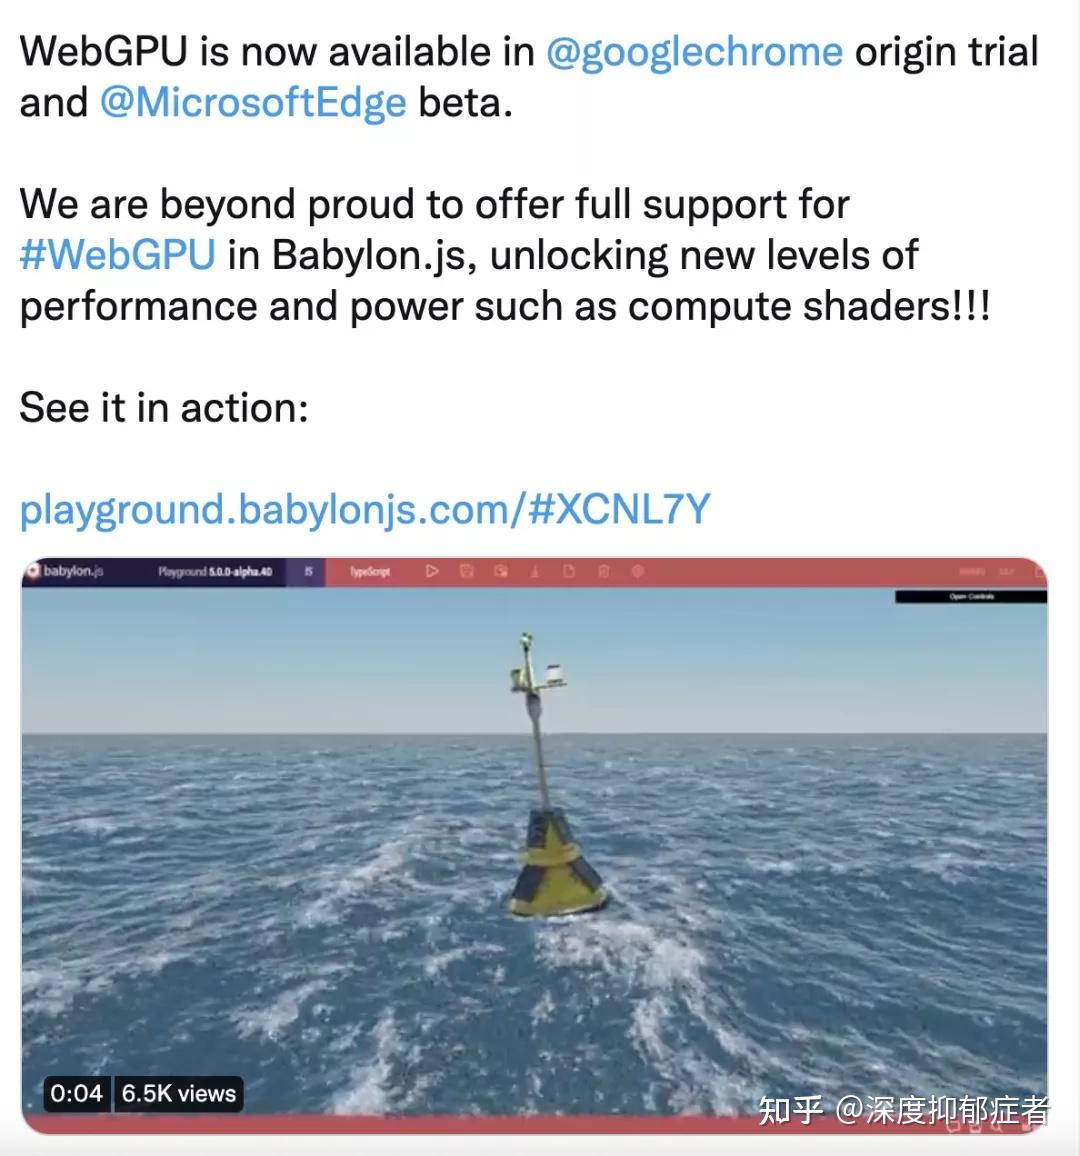Select the TypeScript language tab
The image size is (1080, 1156).
tap(369, 571)
